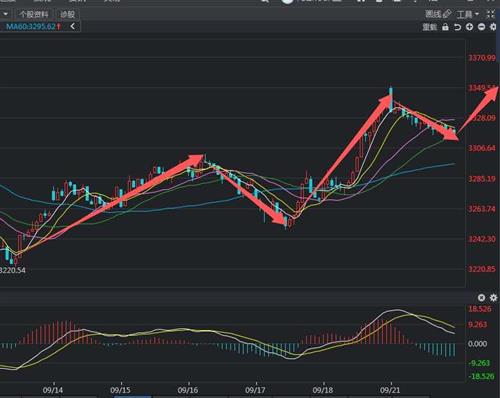Viewport: 500px width, 398px height.
Task: Open the 画线 draw-line pencil tool
Action: coord(438,14)
